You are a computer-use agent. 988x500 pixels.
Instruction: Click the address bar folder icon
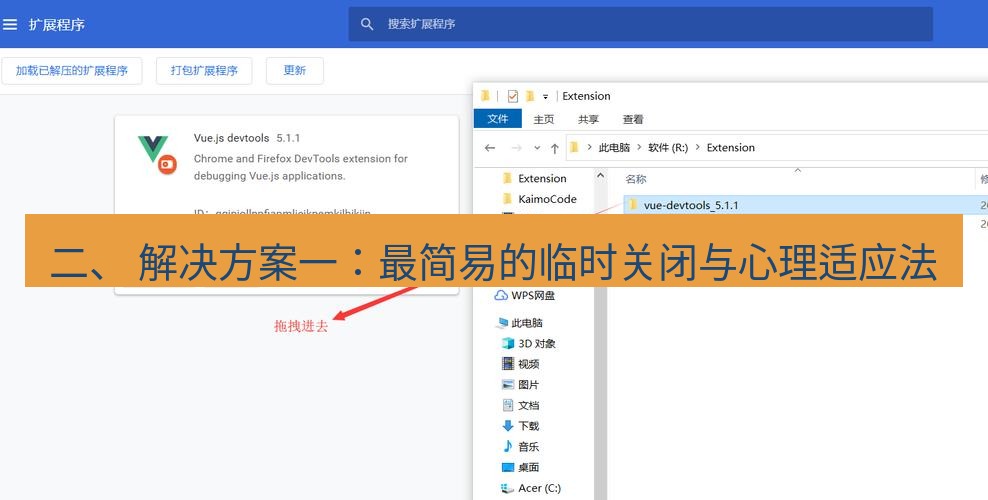[574, 147]
